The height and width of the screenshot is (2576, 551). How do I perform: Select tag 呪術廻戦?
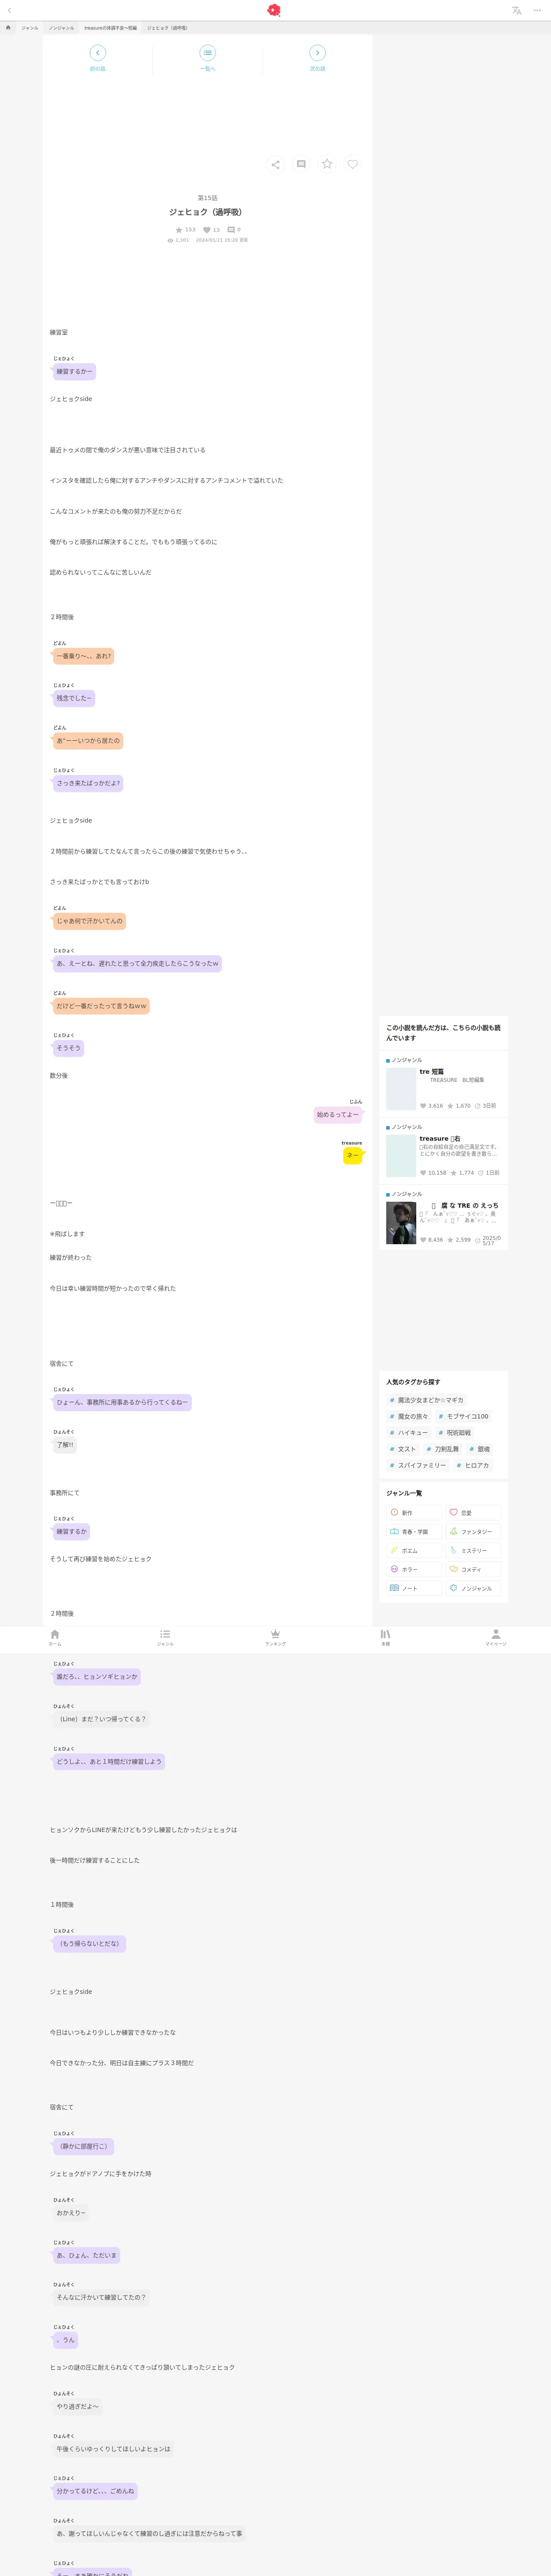tap(455, 1433)
